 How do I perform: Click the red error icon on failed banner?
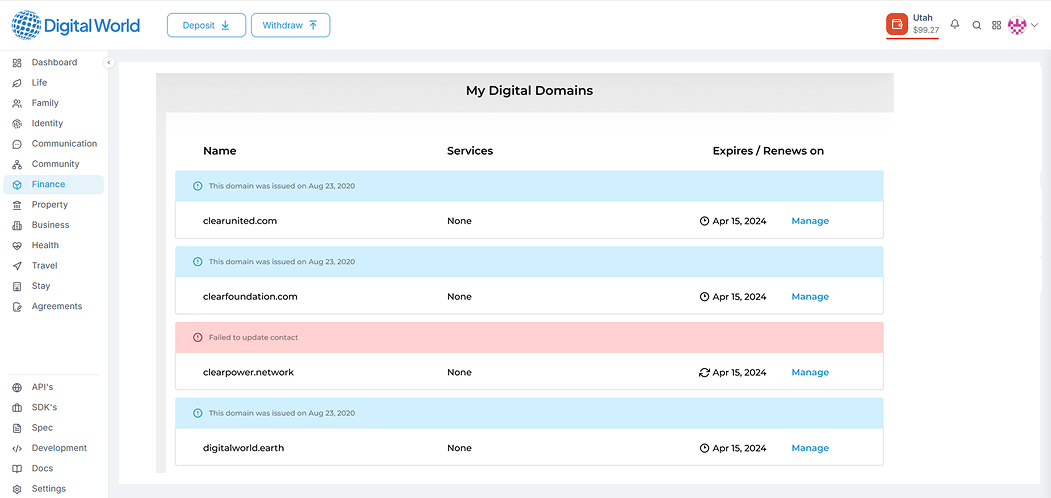point(197,337)
